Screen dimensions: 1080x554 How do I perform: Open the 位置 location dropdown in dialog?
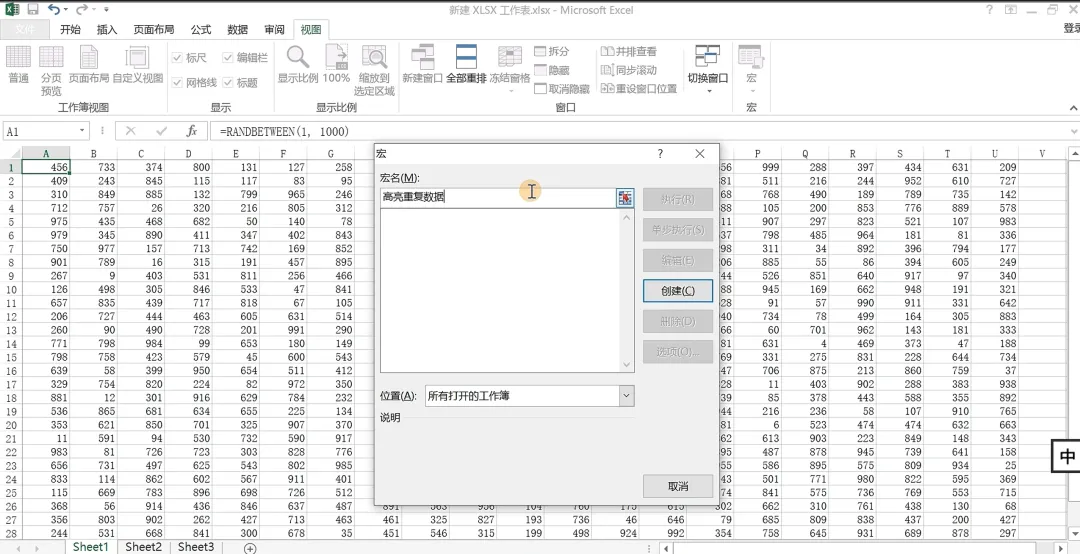pos(626,396)
